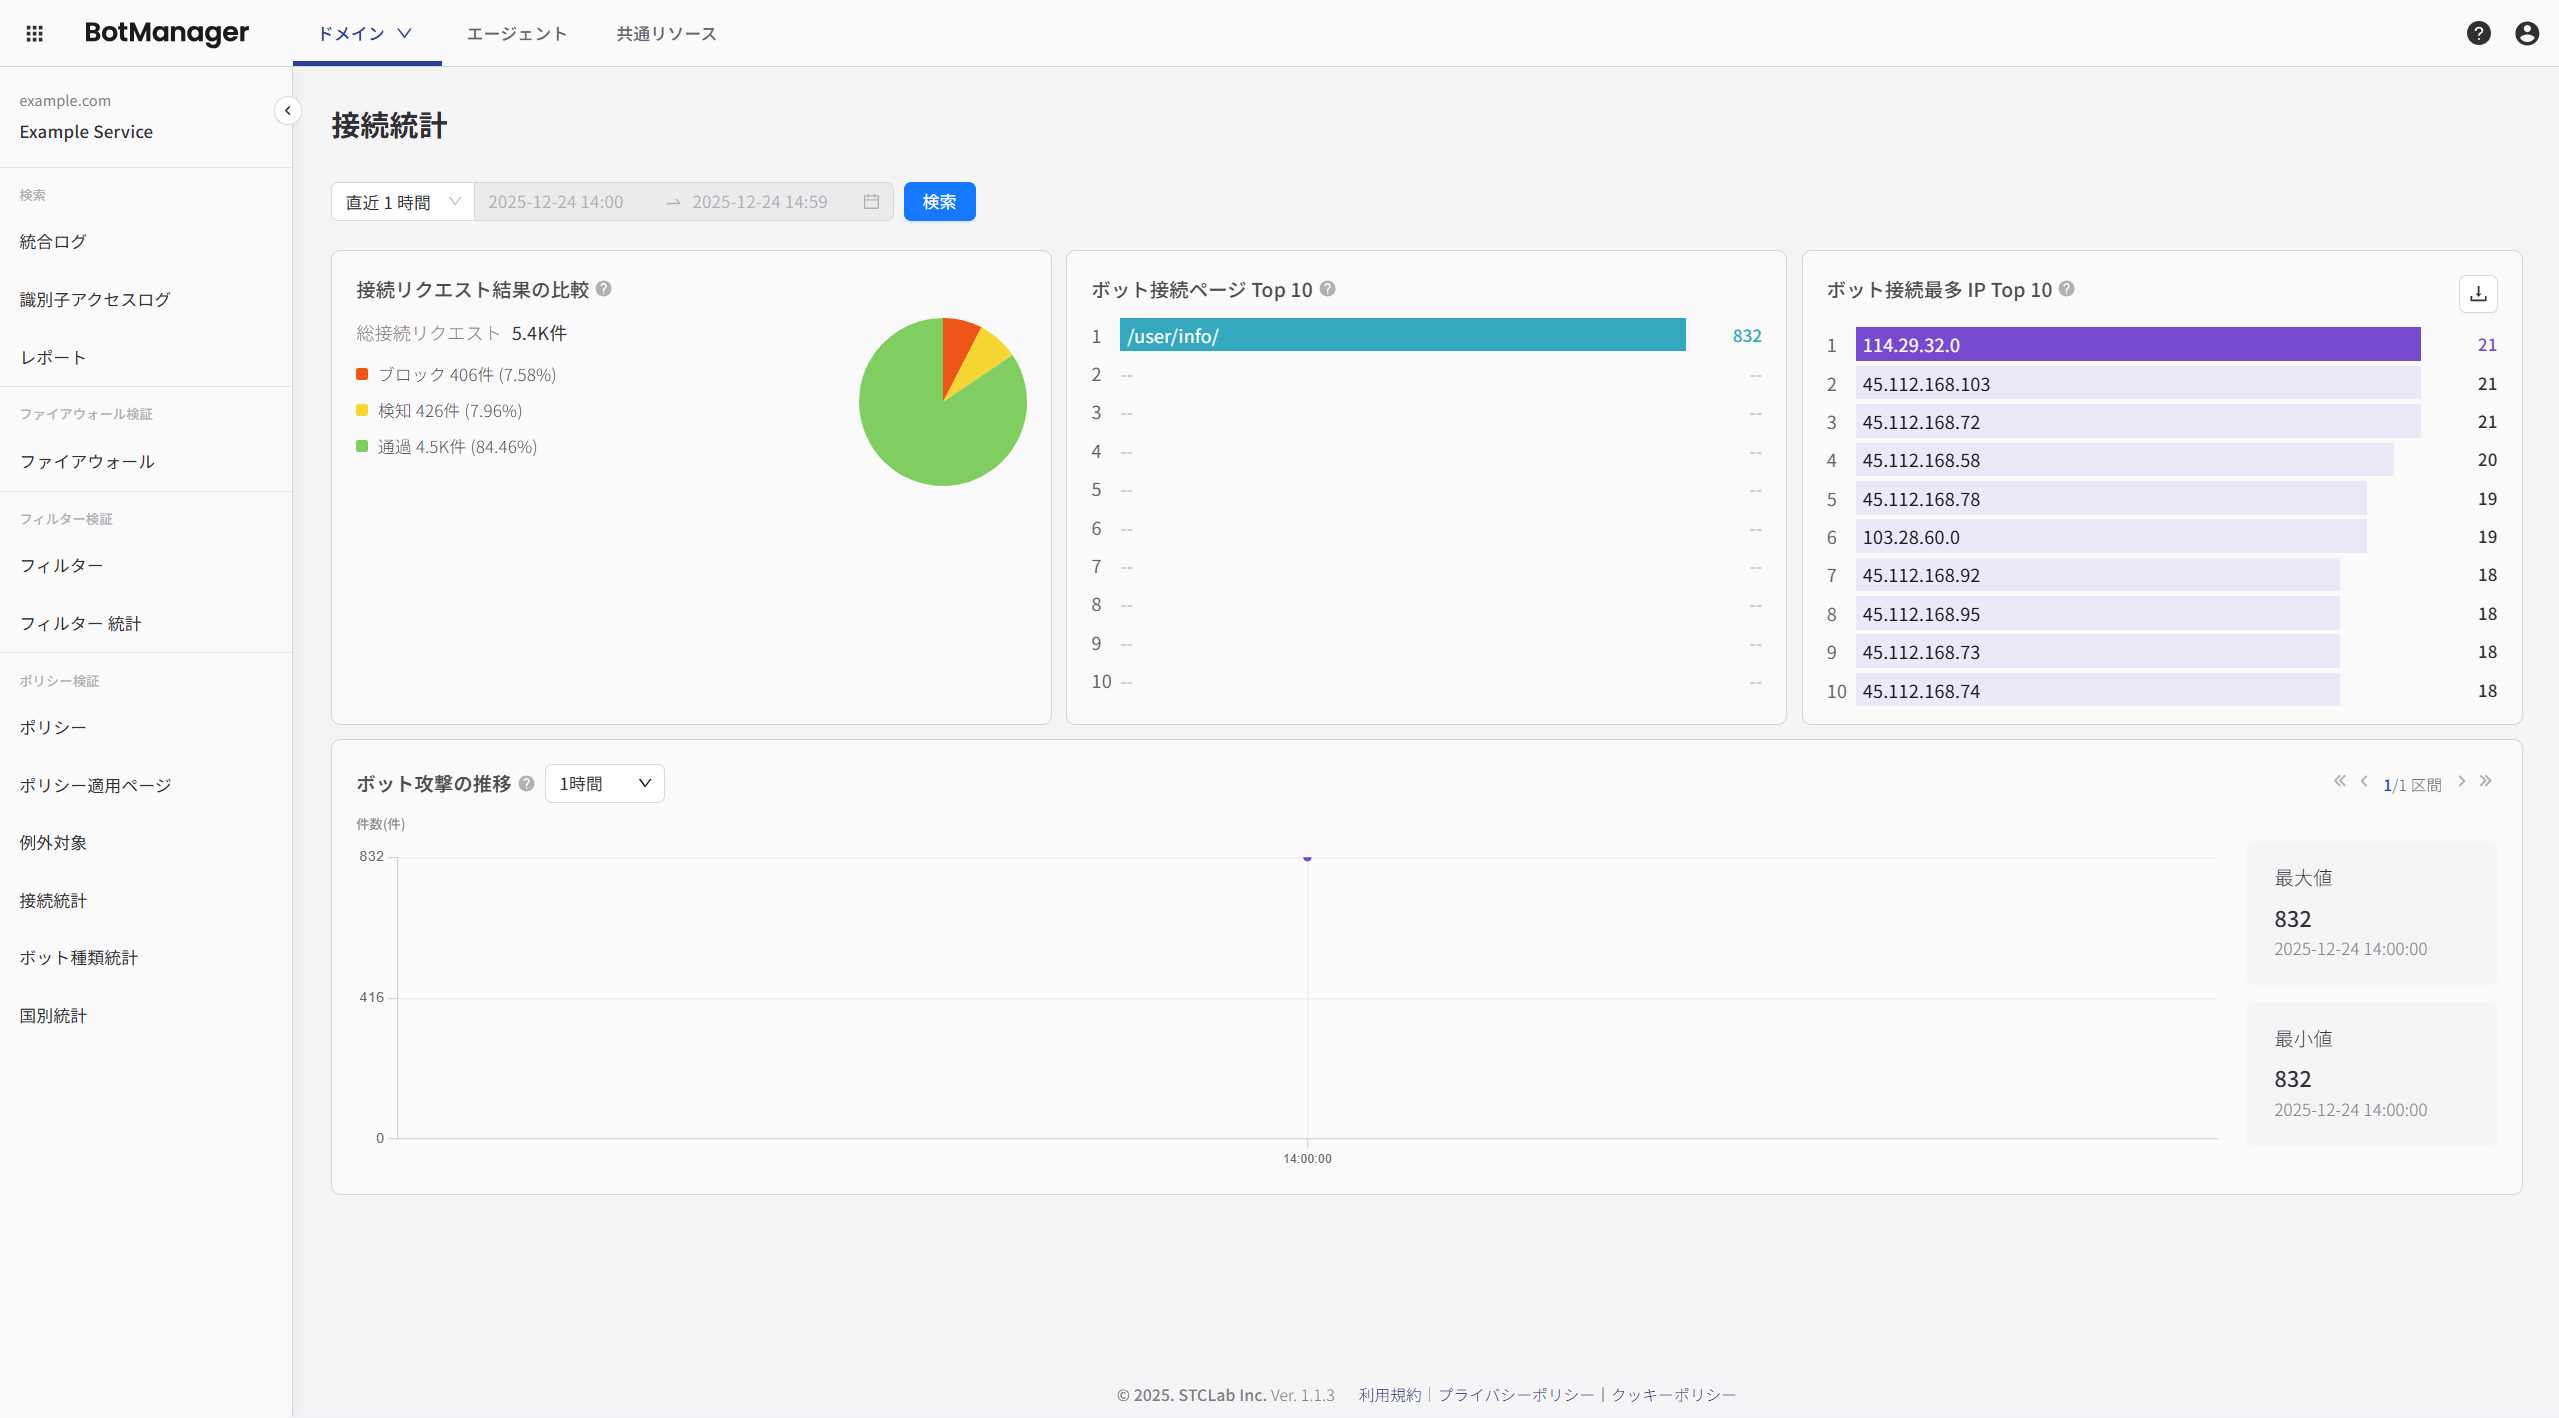2559x1418 pixels.
Task: Open the apps grid menu icon
Action: [34, 33]
